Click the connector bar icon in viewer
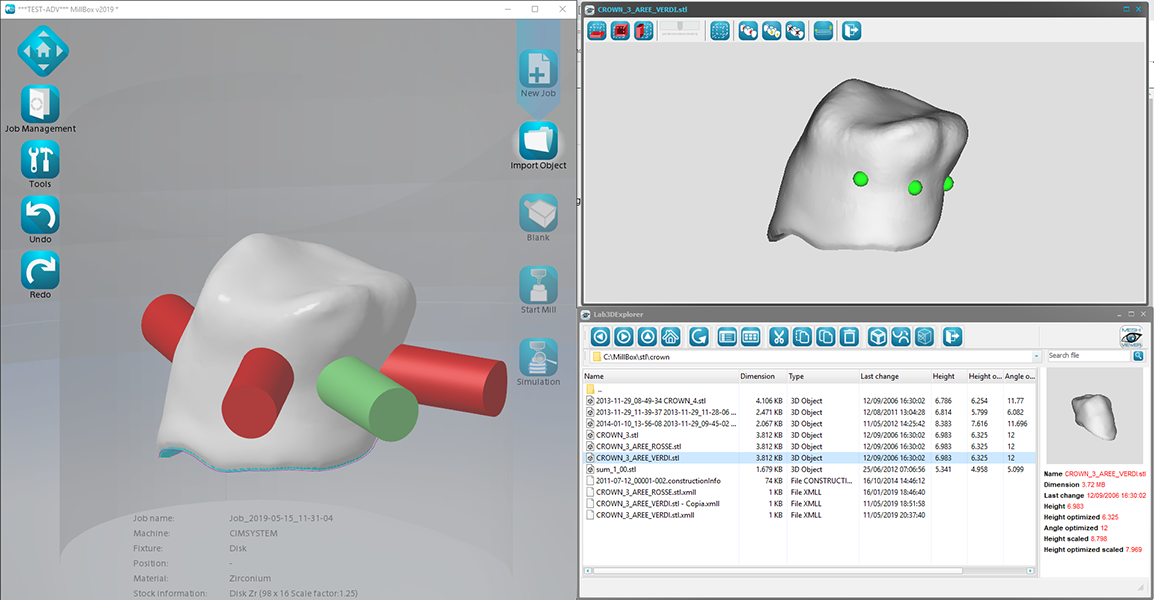Screen dimensions: 1154x600 point(824,31)
